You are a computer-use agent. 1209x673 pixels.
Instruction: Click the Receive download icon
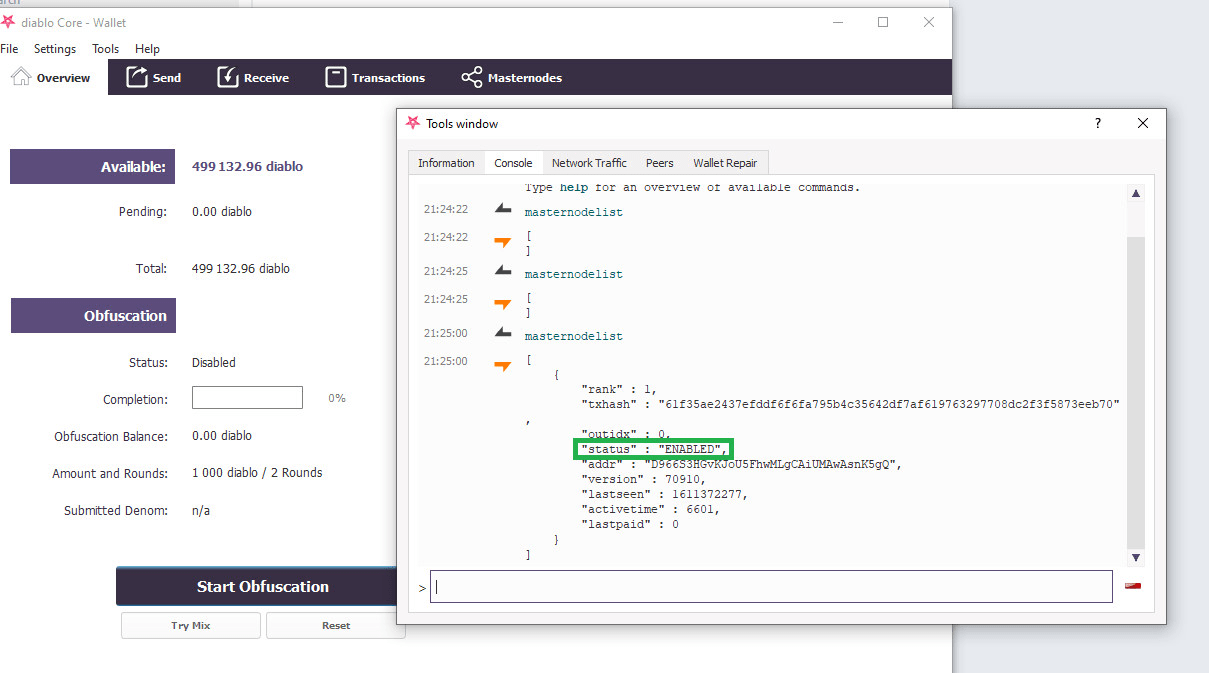(228, 77)
